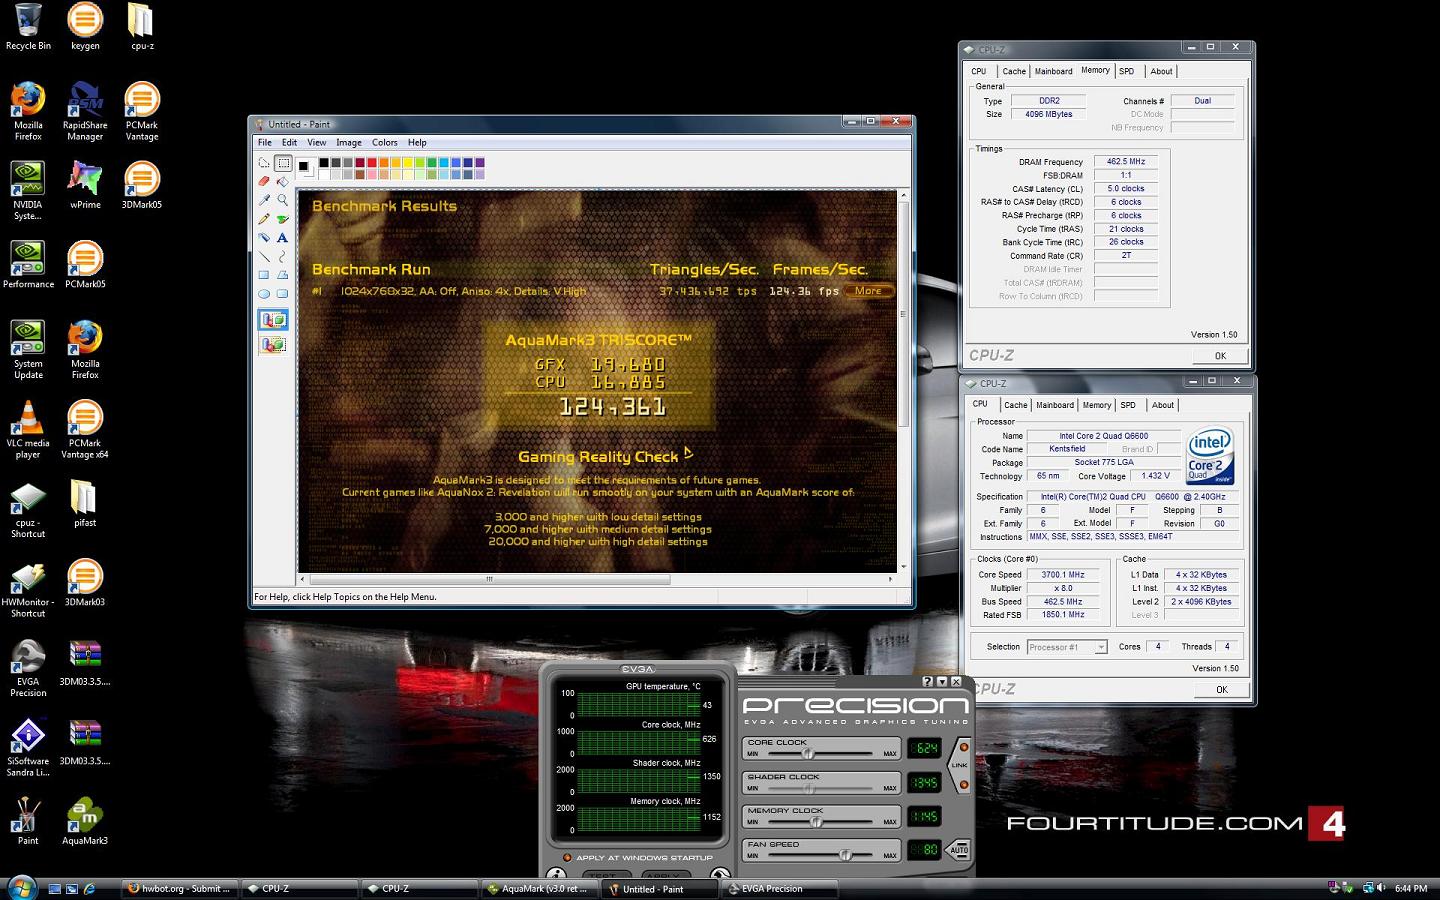This screenshot has height=900, width=1440.
Task: Click the Core Clock slider handle
Action: 808,753
